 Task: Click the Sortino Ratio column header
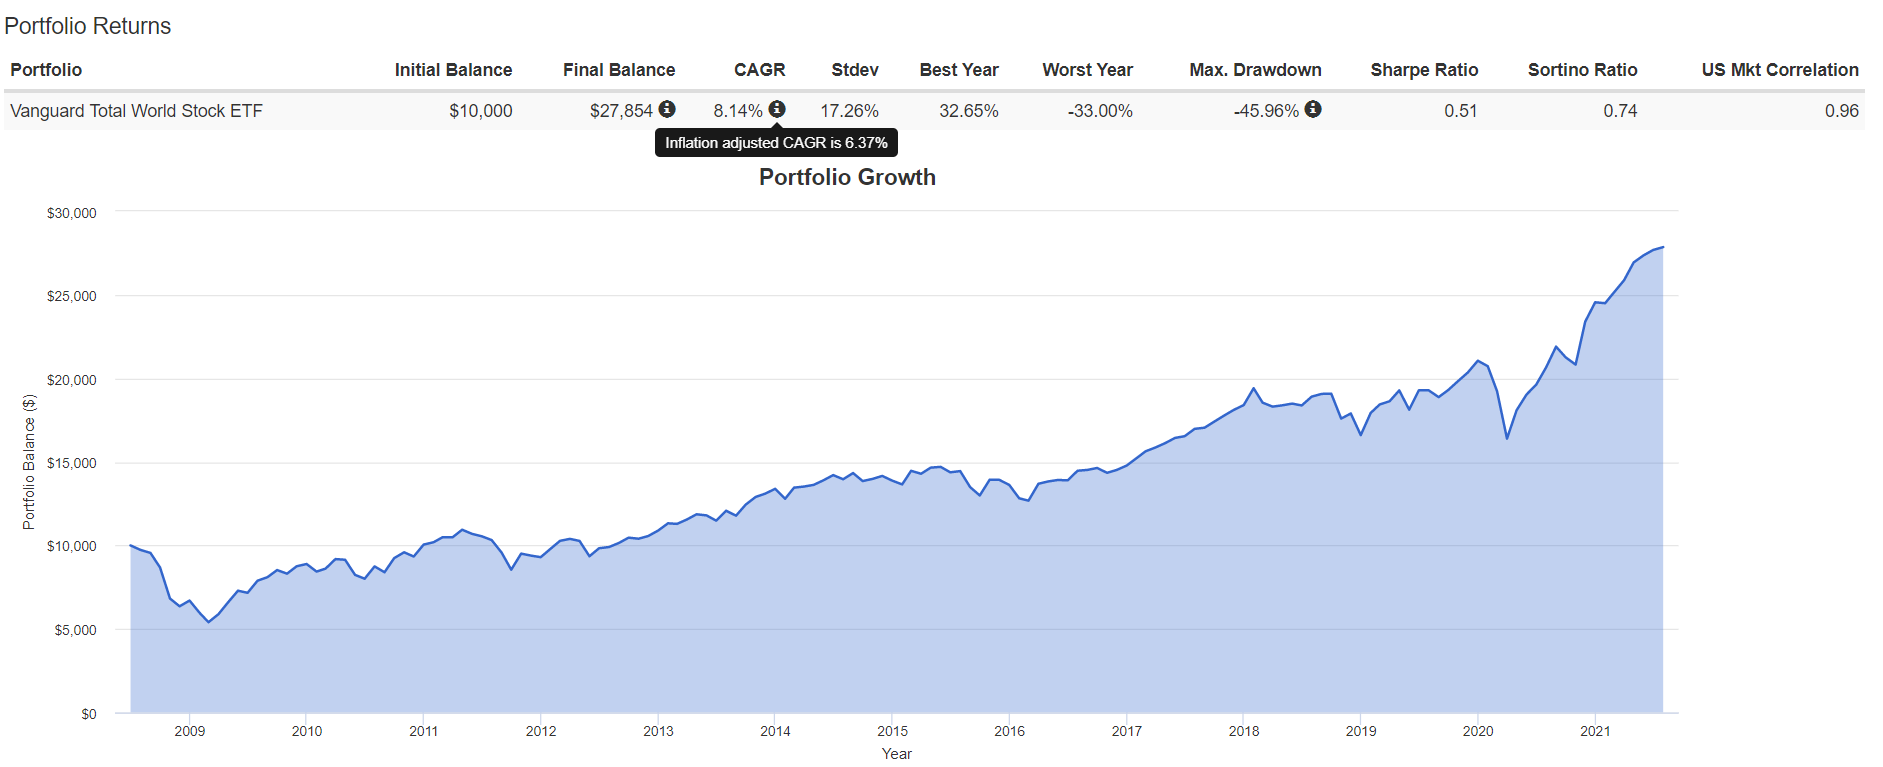pos(1582,70)
